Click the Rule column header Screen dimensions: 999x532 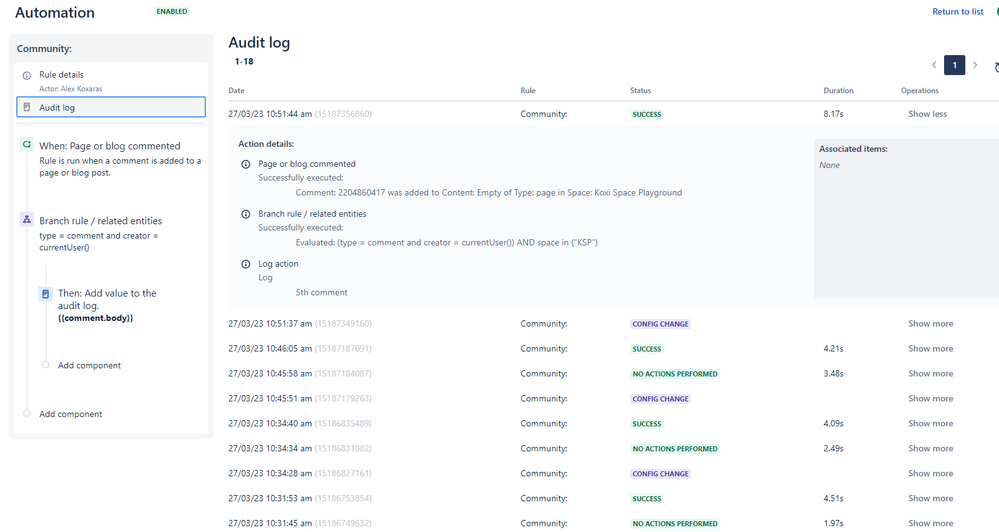click(528, 90)
